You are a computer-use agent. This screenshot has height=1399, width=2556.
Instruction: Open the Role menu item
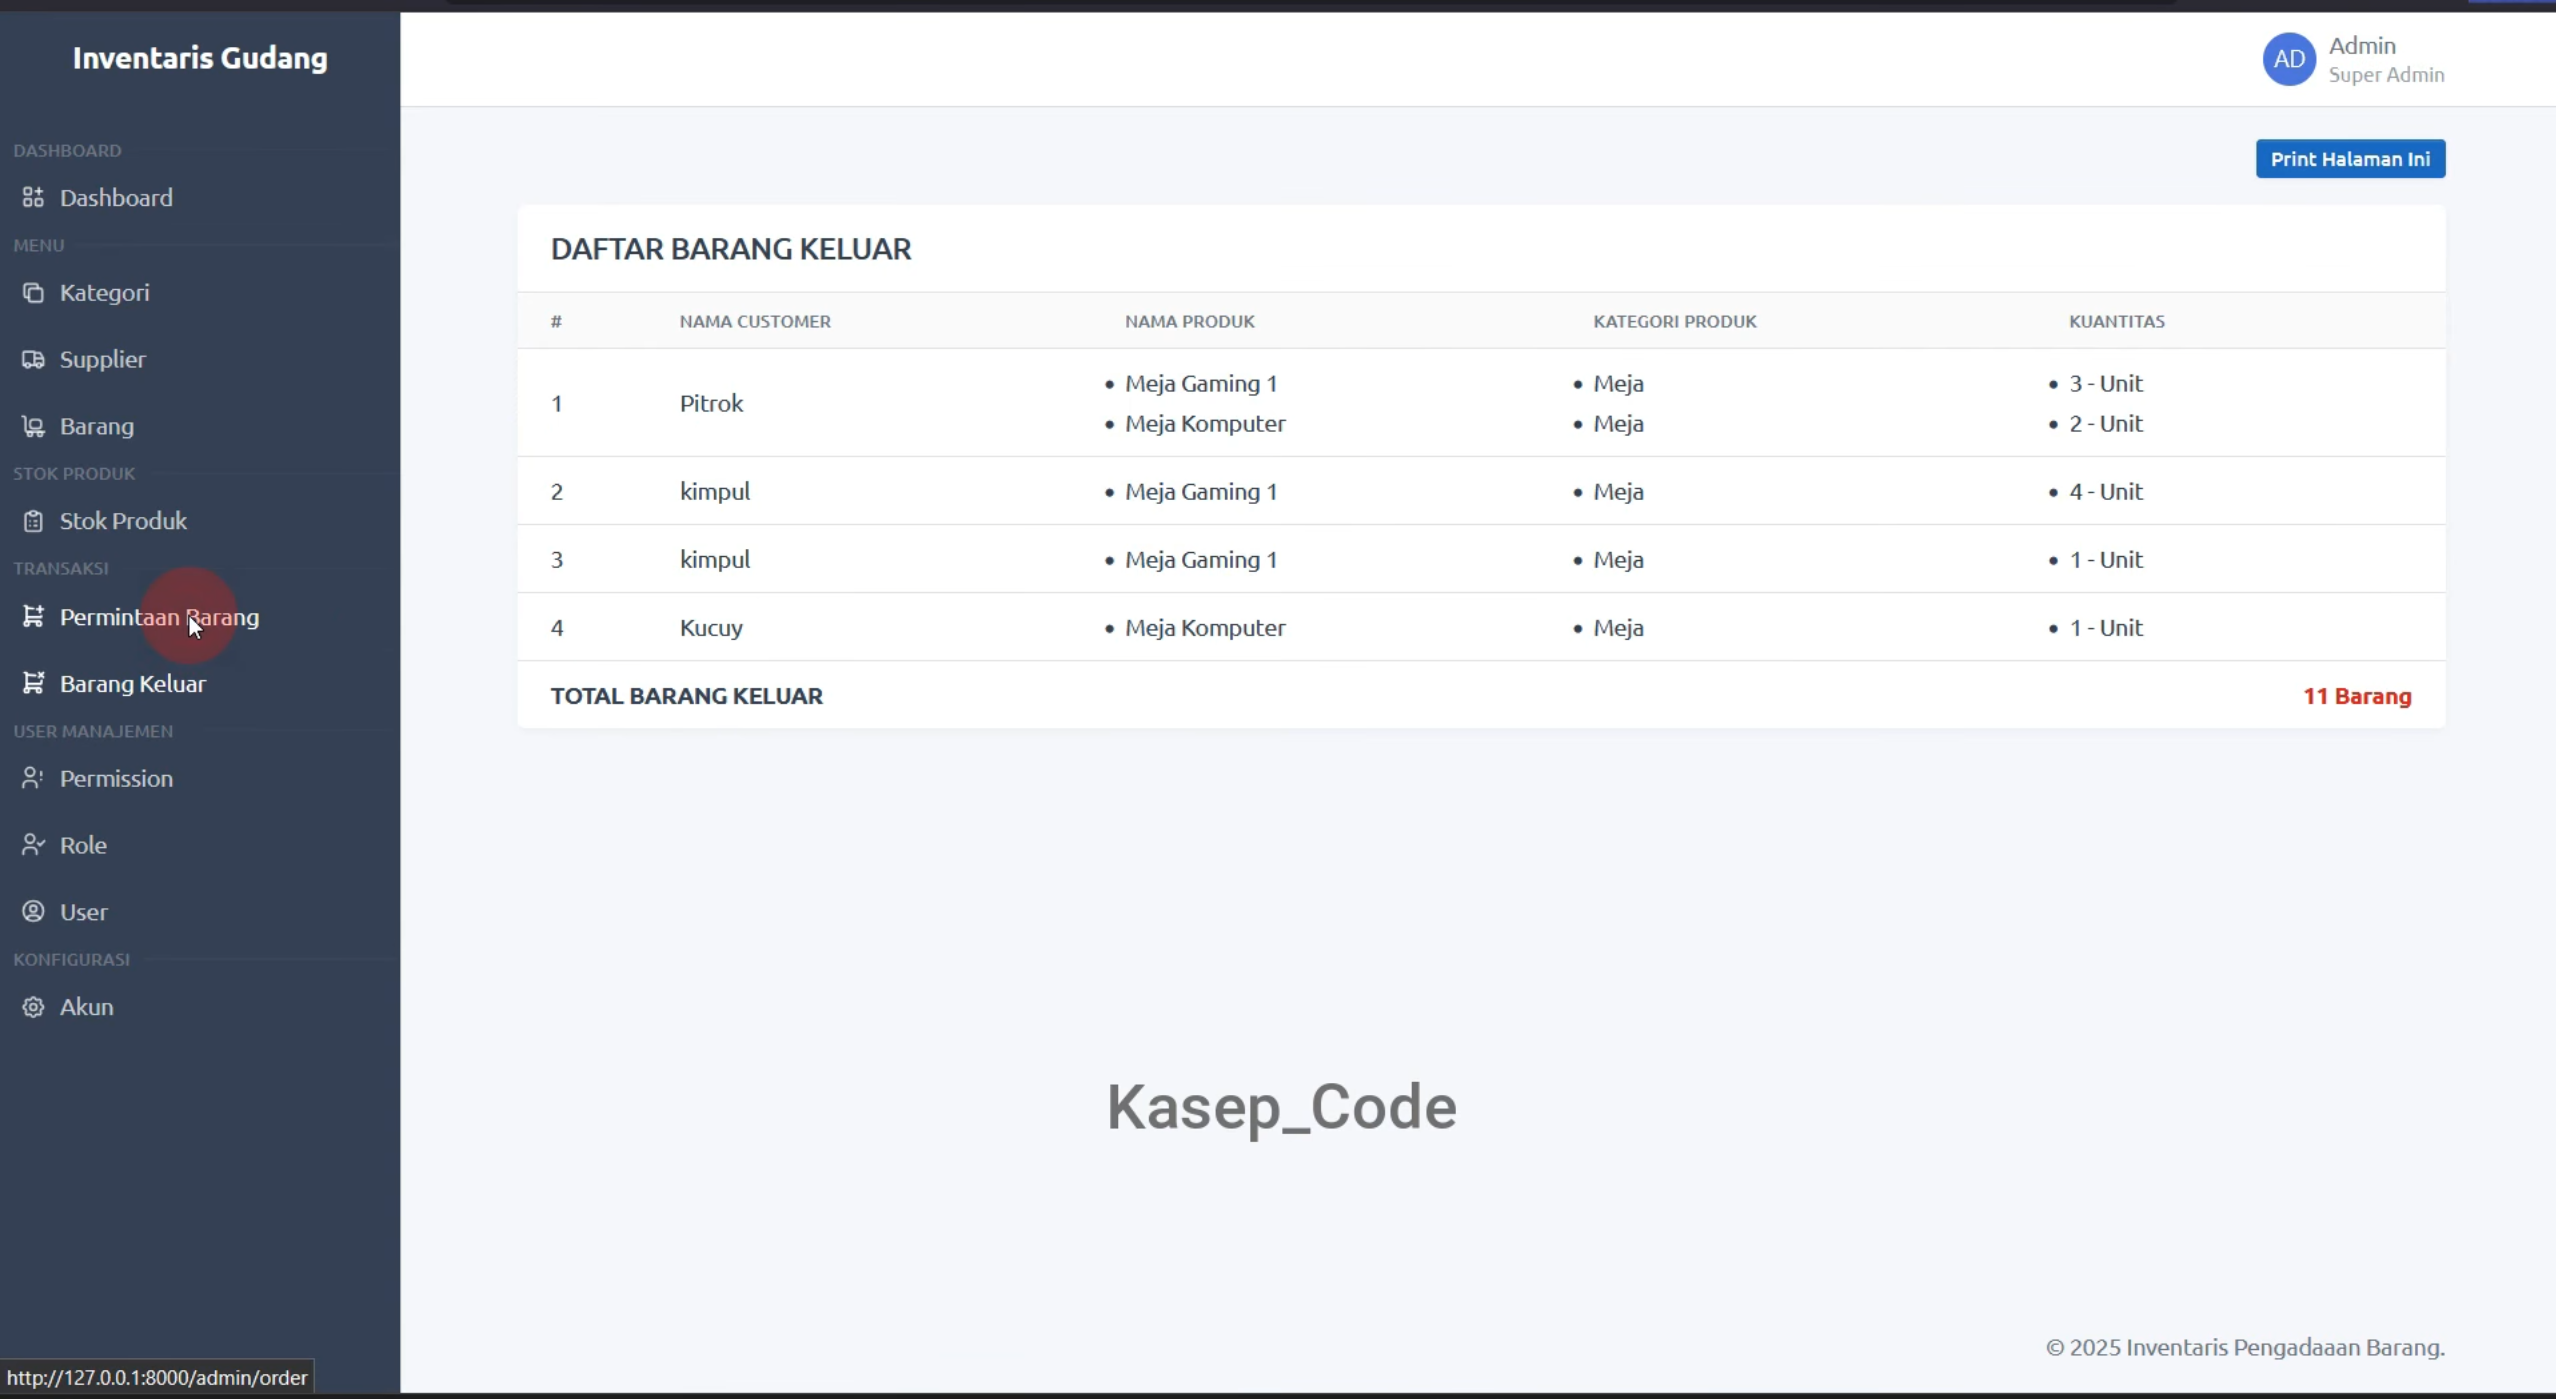point(83,845)
